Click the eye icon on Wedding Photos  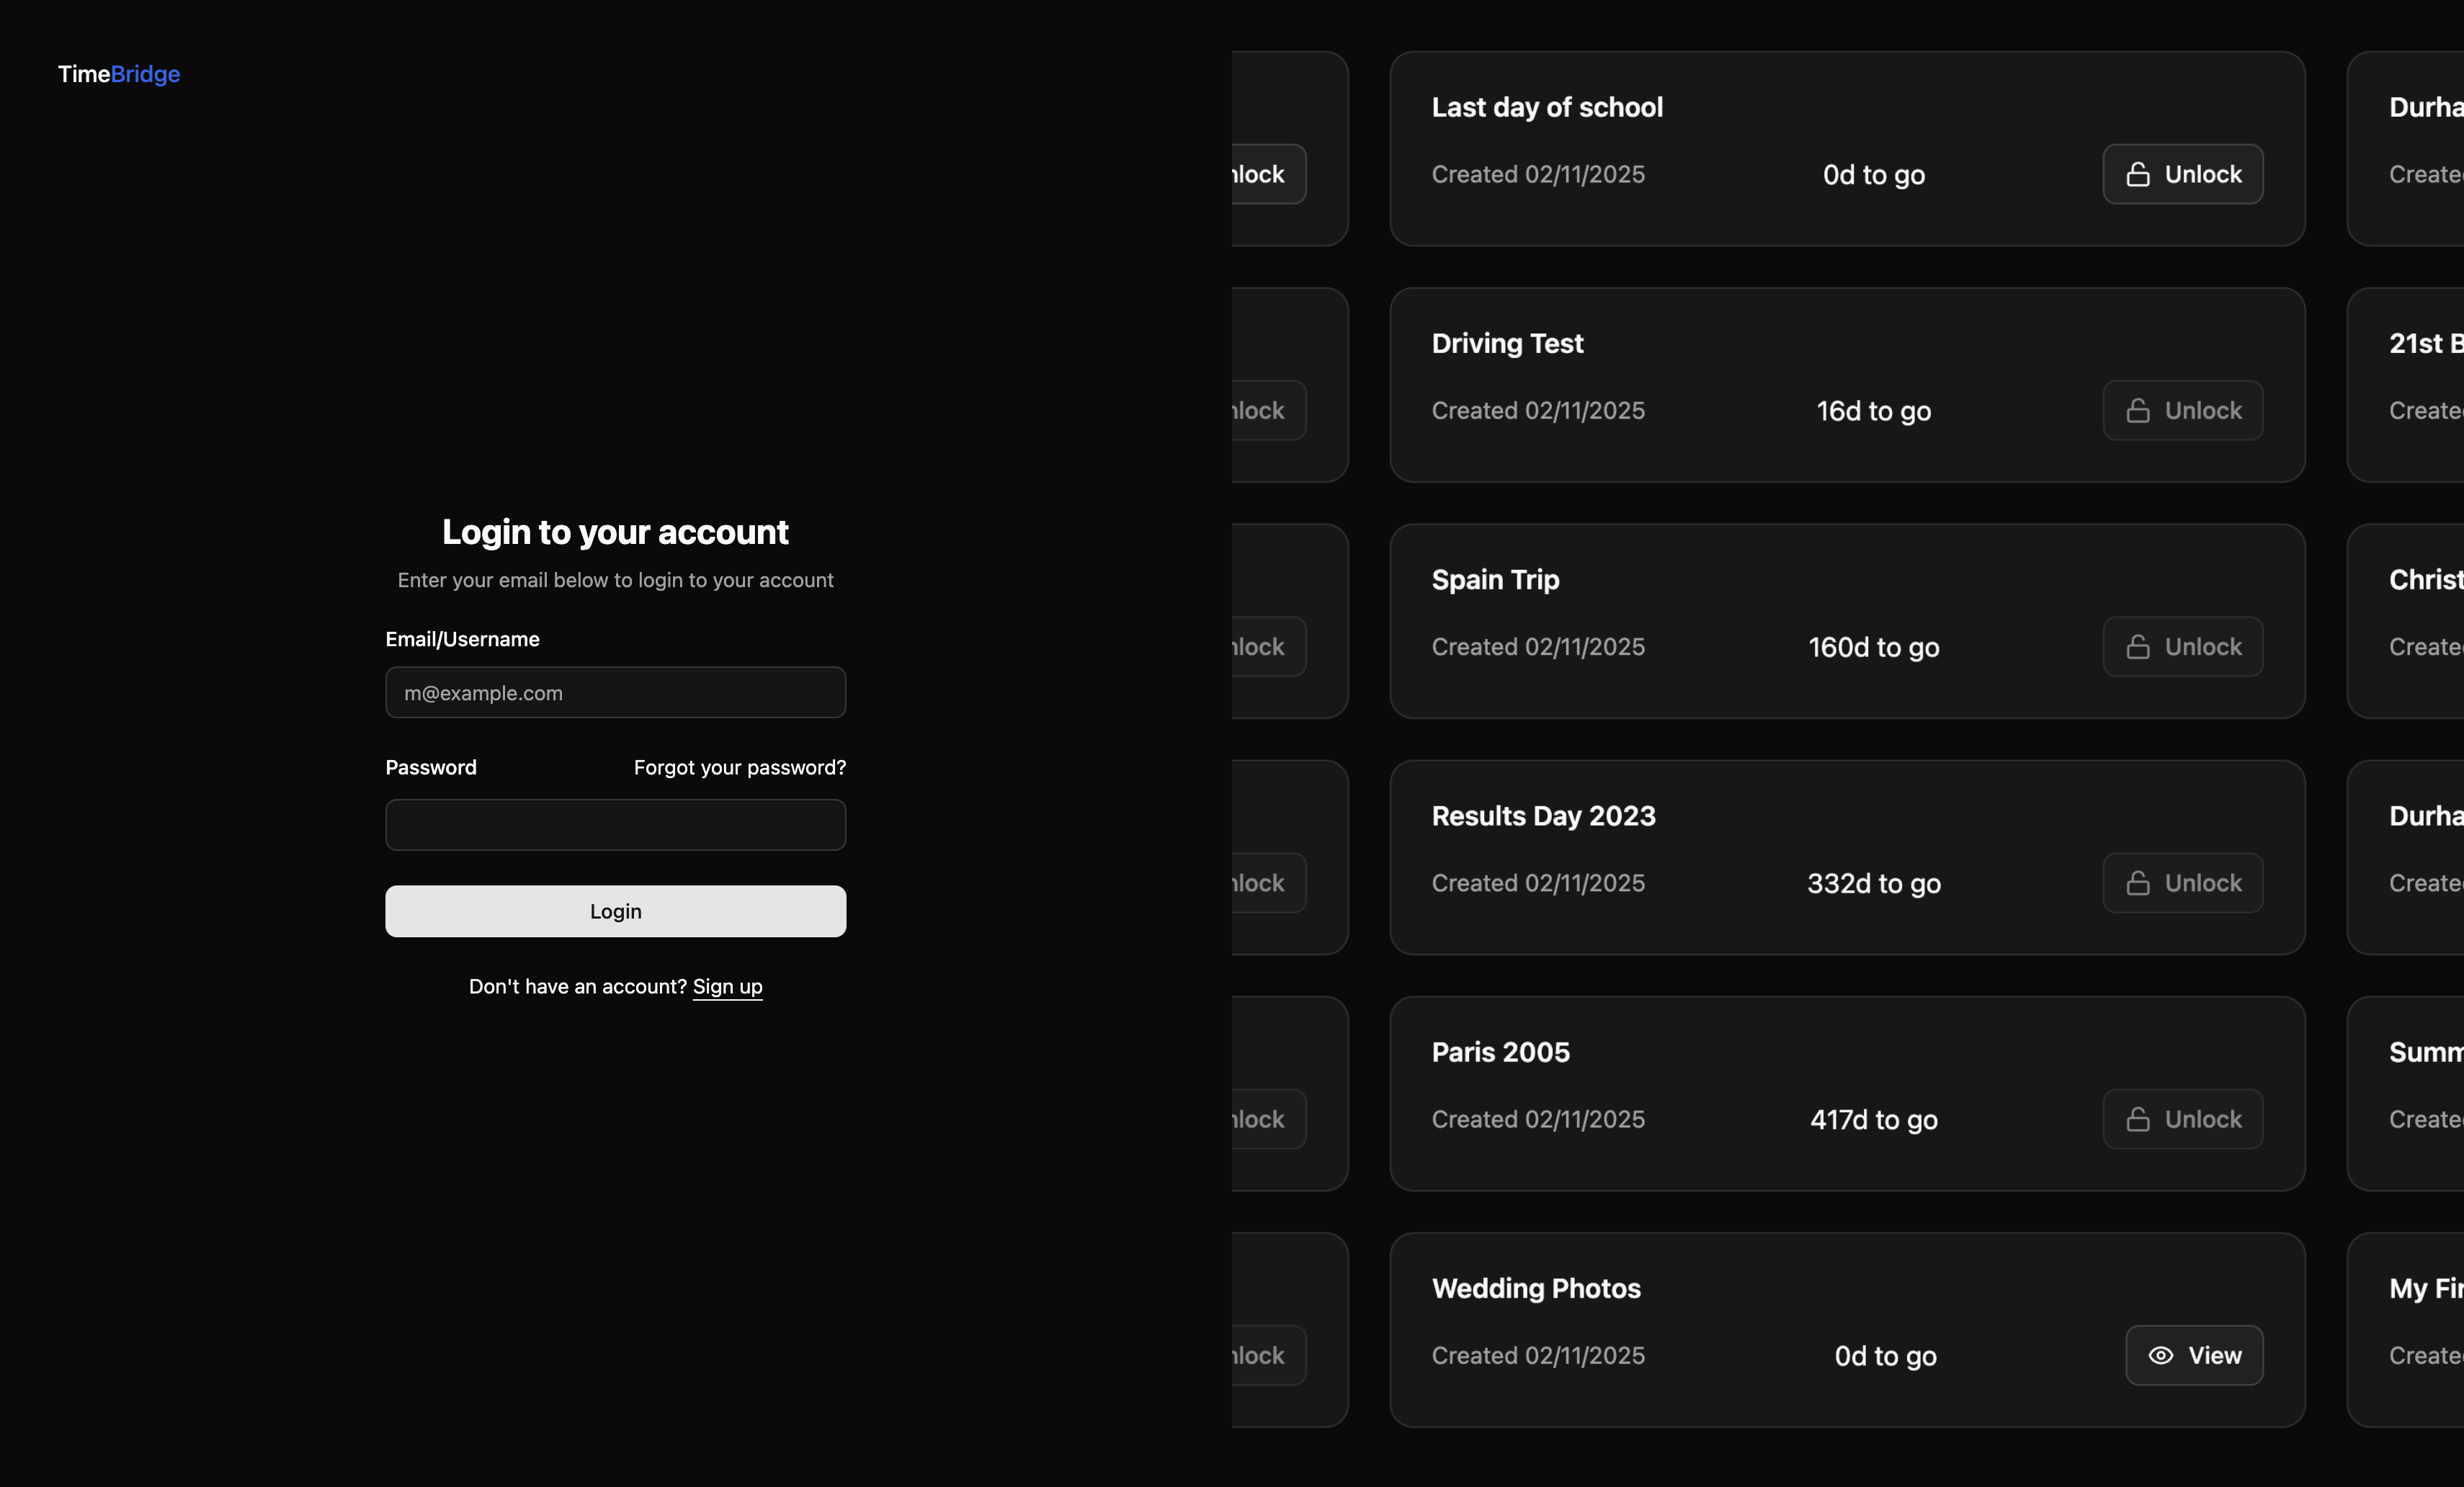pyautogui.click(x=2160, y=1356)
